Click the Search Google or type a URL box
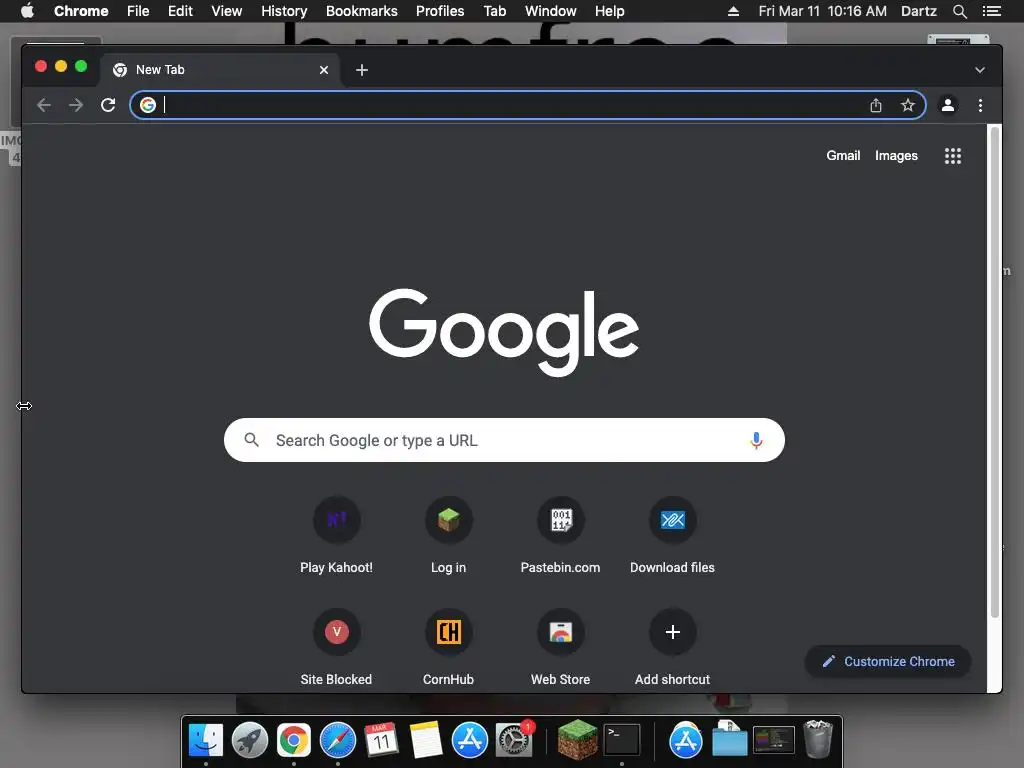1024x768 pixels. pos(504,440)
